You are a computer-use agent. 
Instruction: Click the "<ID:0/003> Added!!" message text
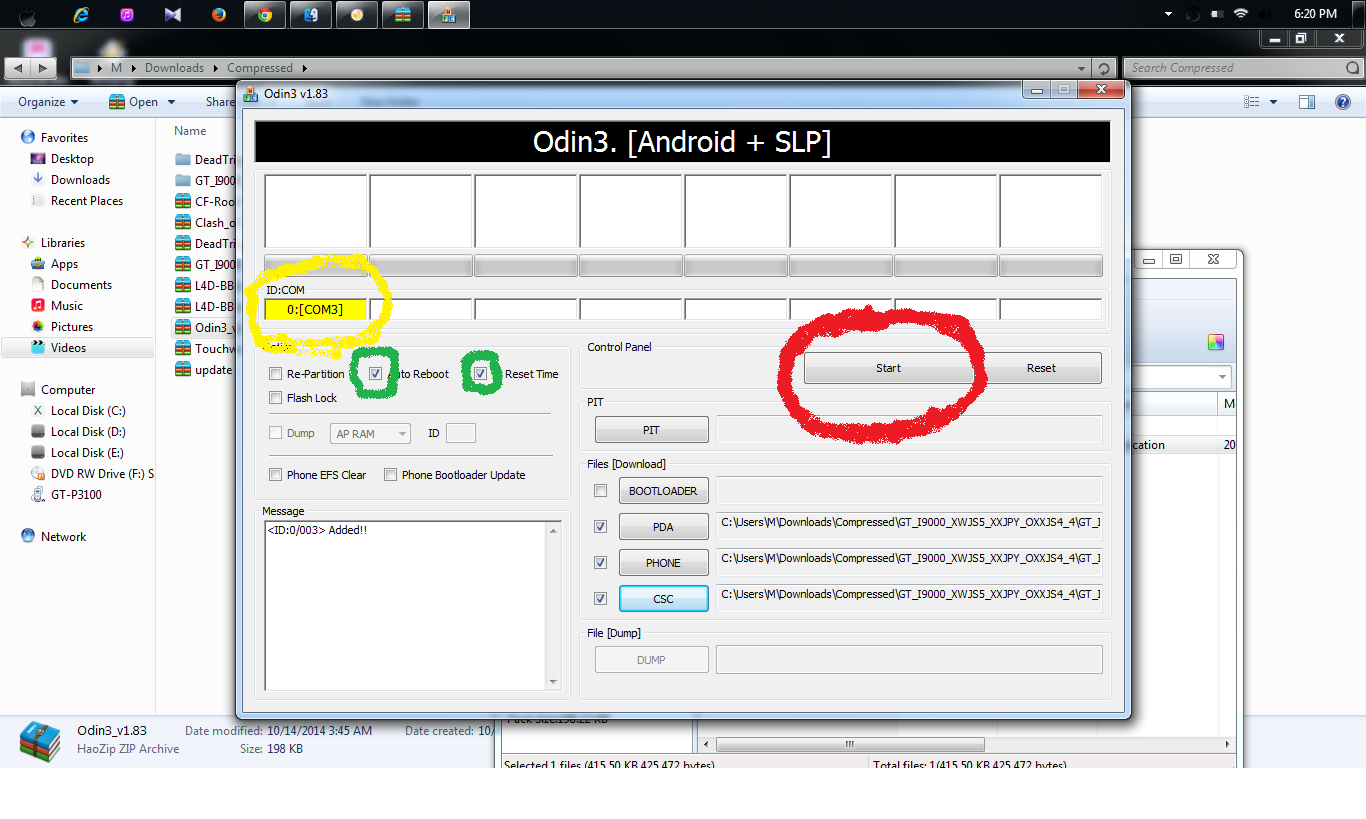[x=317, y=529]
